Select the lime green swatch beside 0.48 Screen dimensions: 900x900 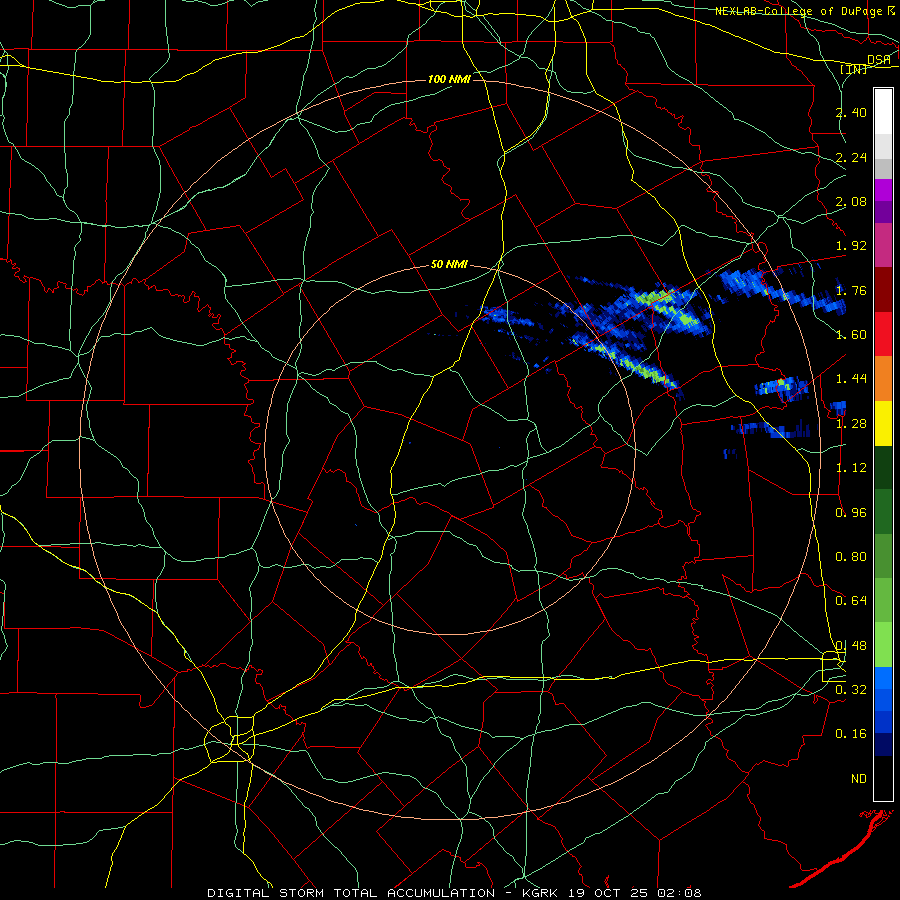[883, 645]
